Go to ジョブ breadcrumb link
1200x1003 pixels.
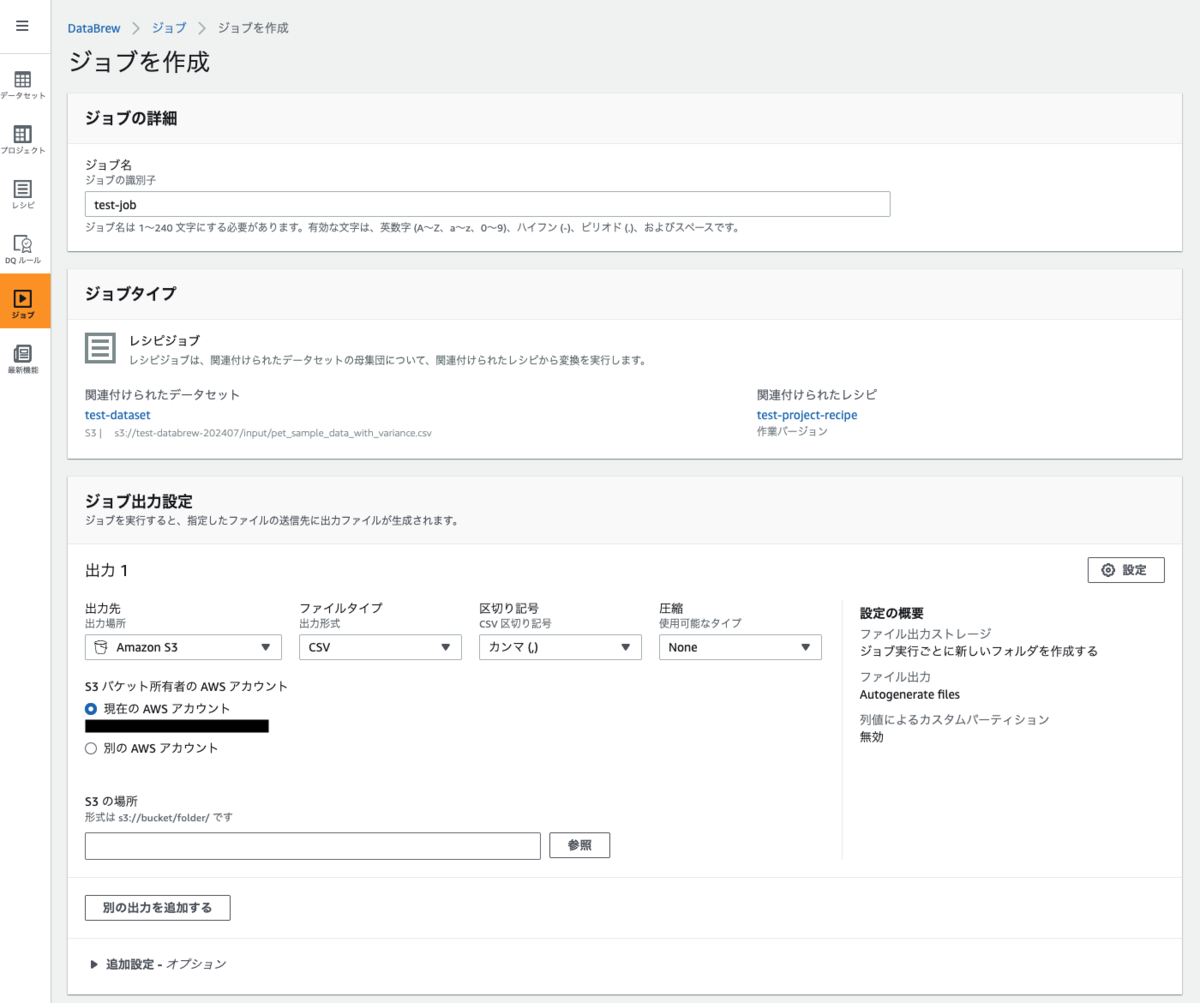[168, 28]
